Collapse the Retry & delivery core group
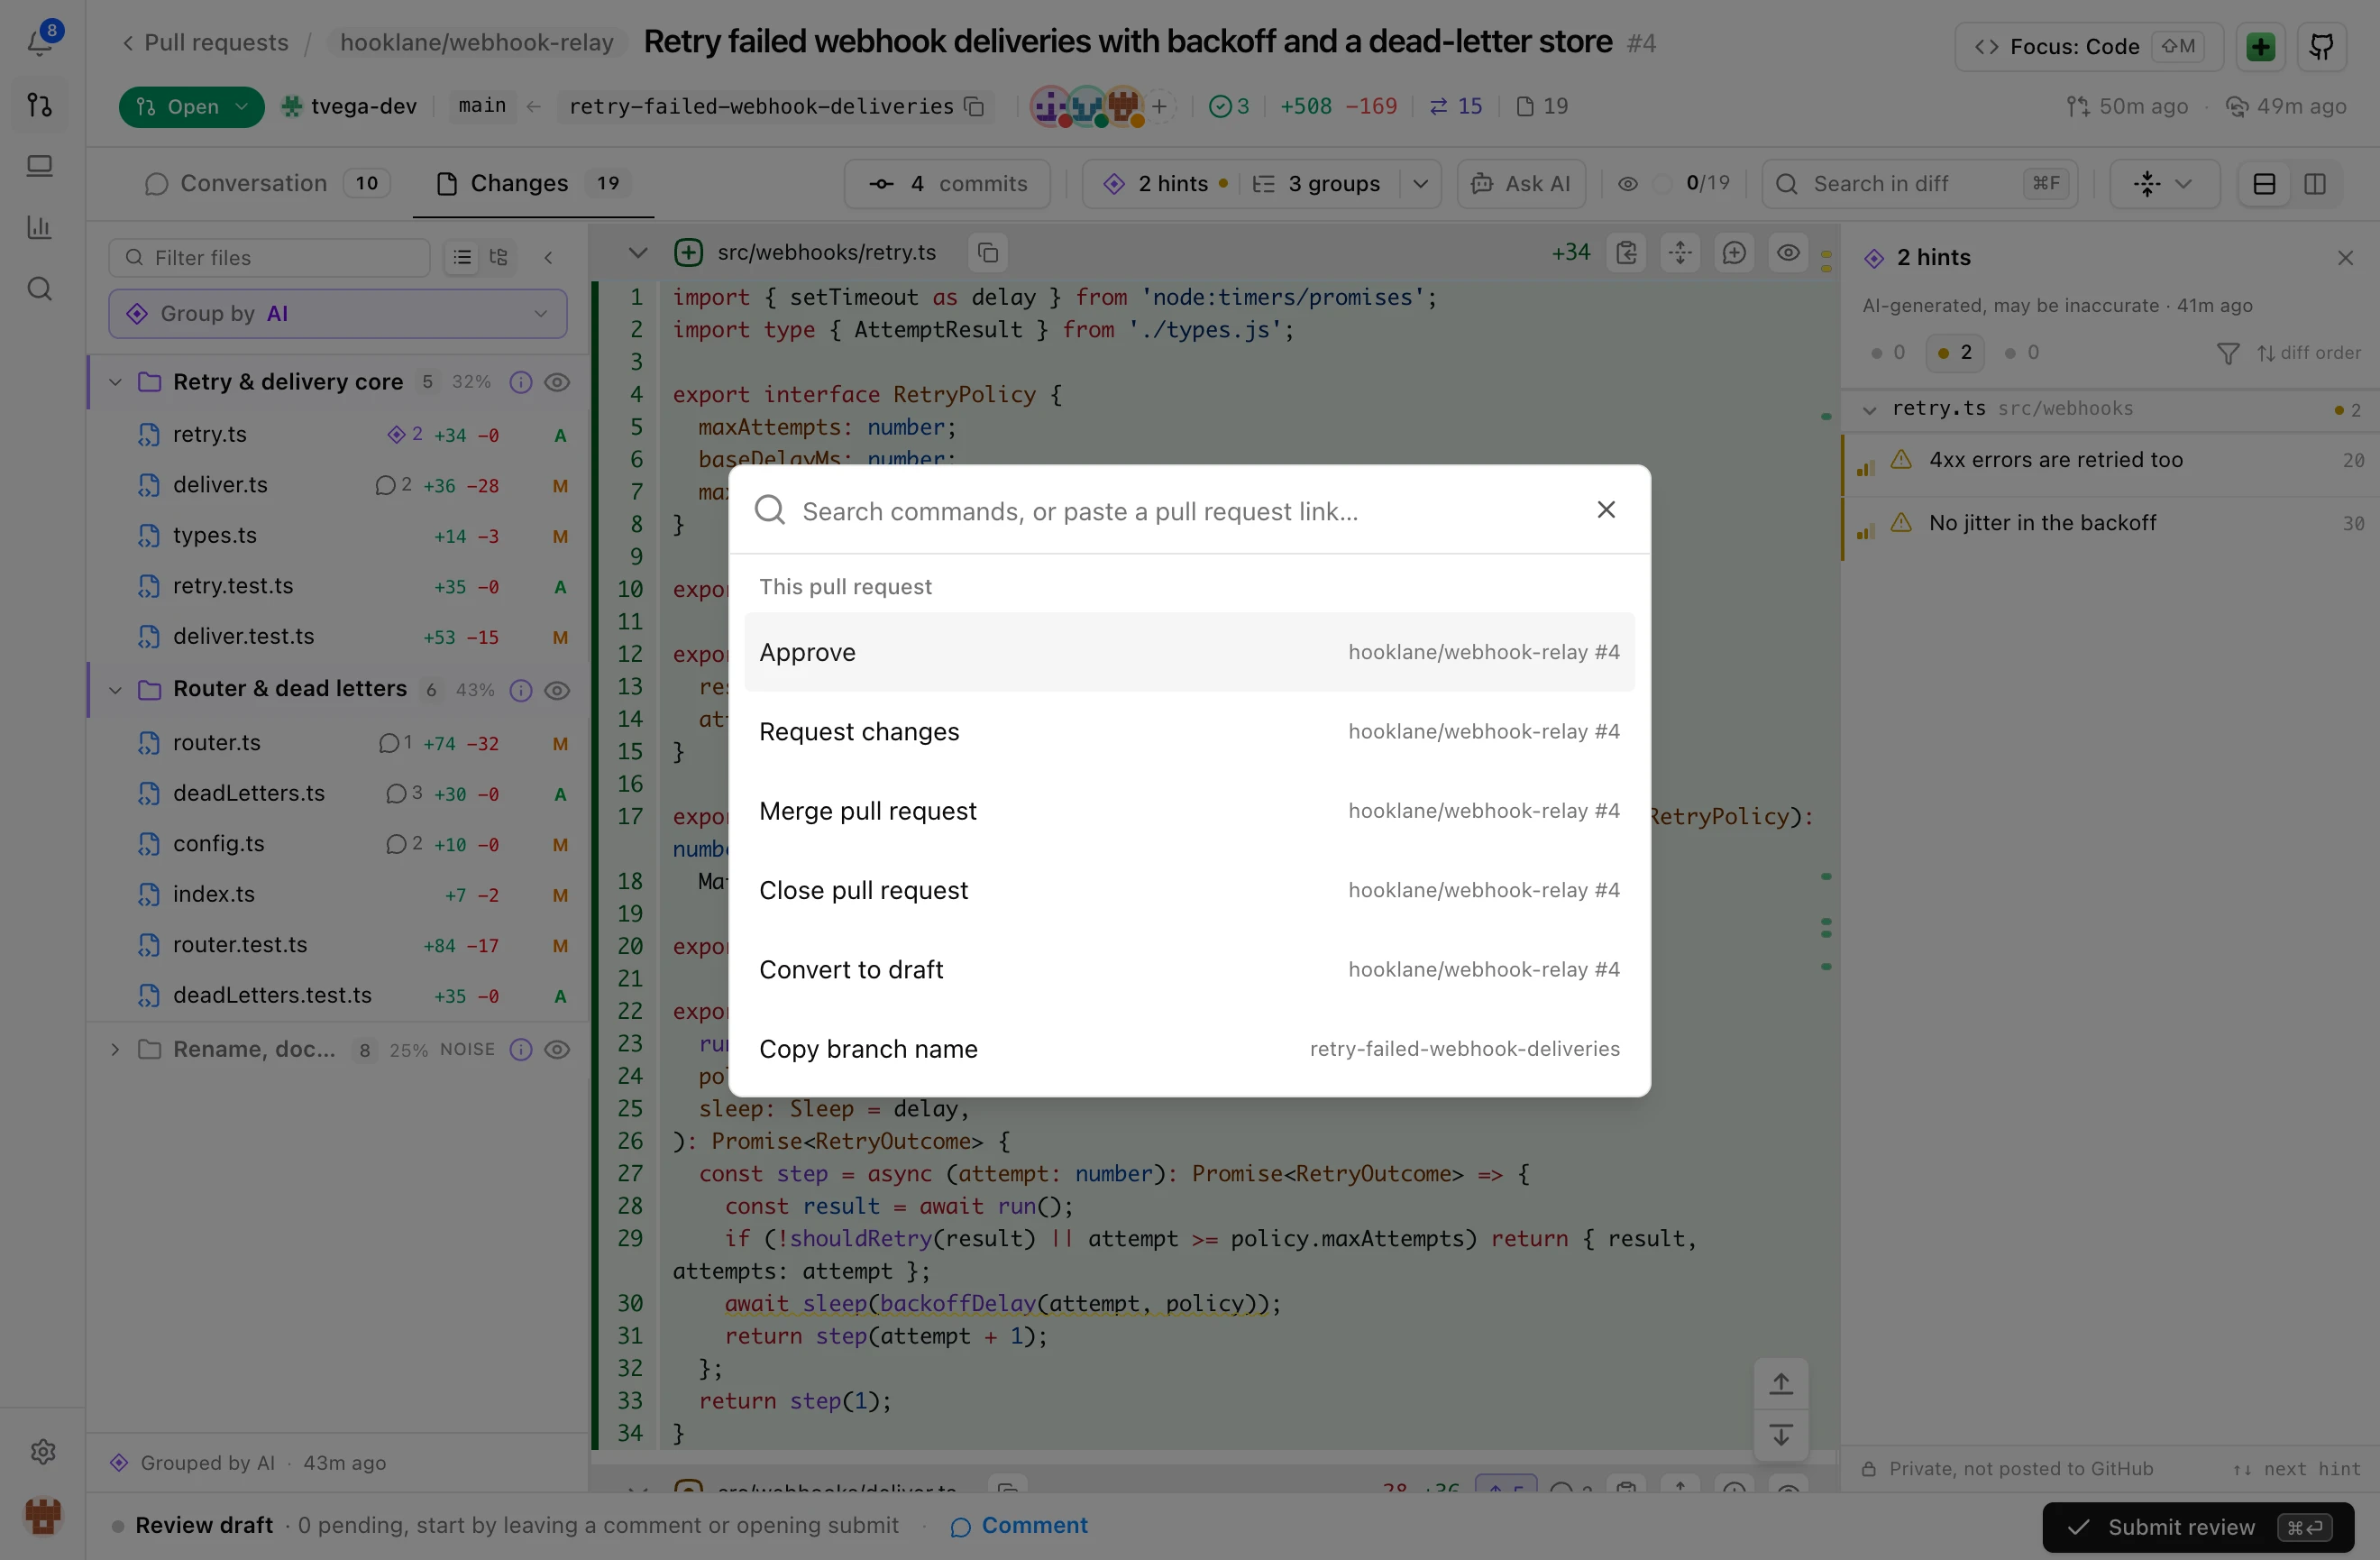Screen dimensions: 2380x1560 point(115,383)
